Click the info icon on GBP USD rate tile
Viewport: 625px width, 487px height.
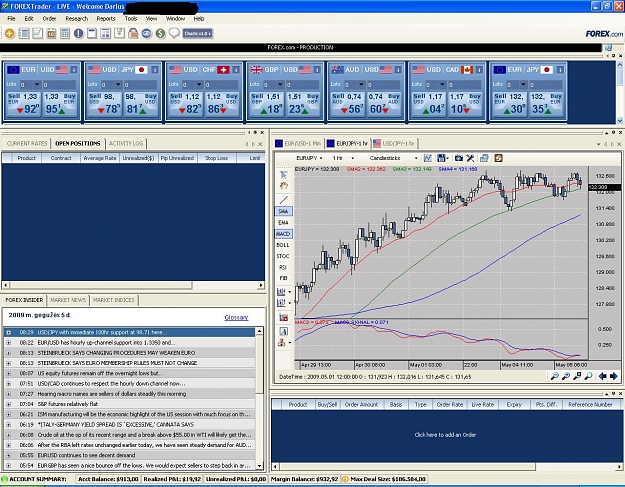click(317, 70)
